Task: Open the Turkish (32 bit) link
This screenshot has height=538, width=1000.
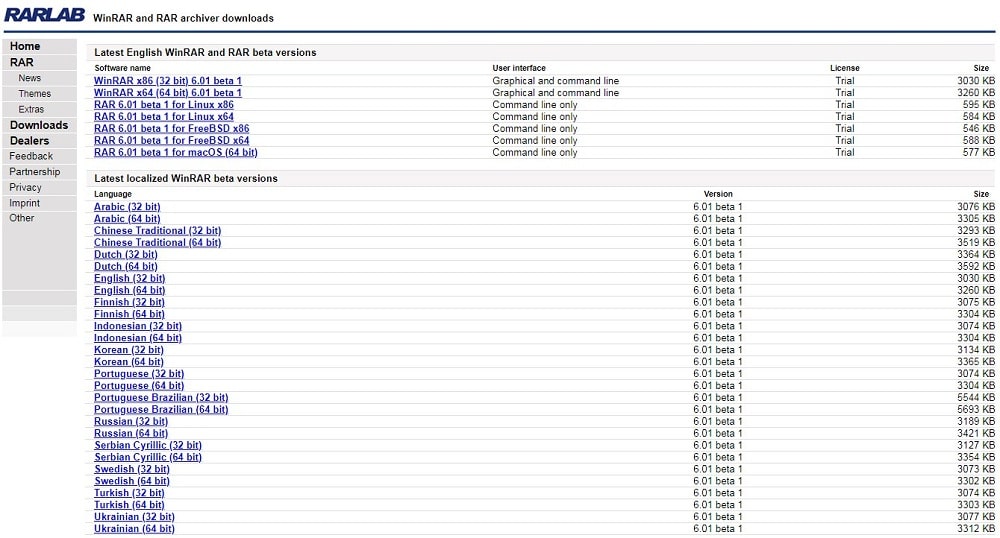Action: point(129,493)
